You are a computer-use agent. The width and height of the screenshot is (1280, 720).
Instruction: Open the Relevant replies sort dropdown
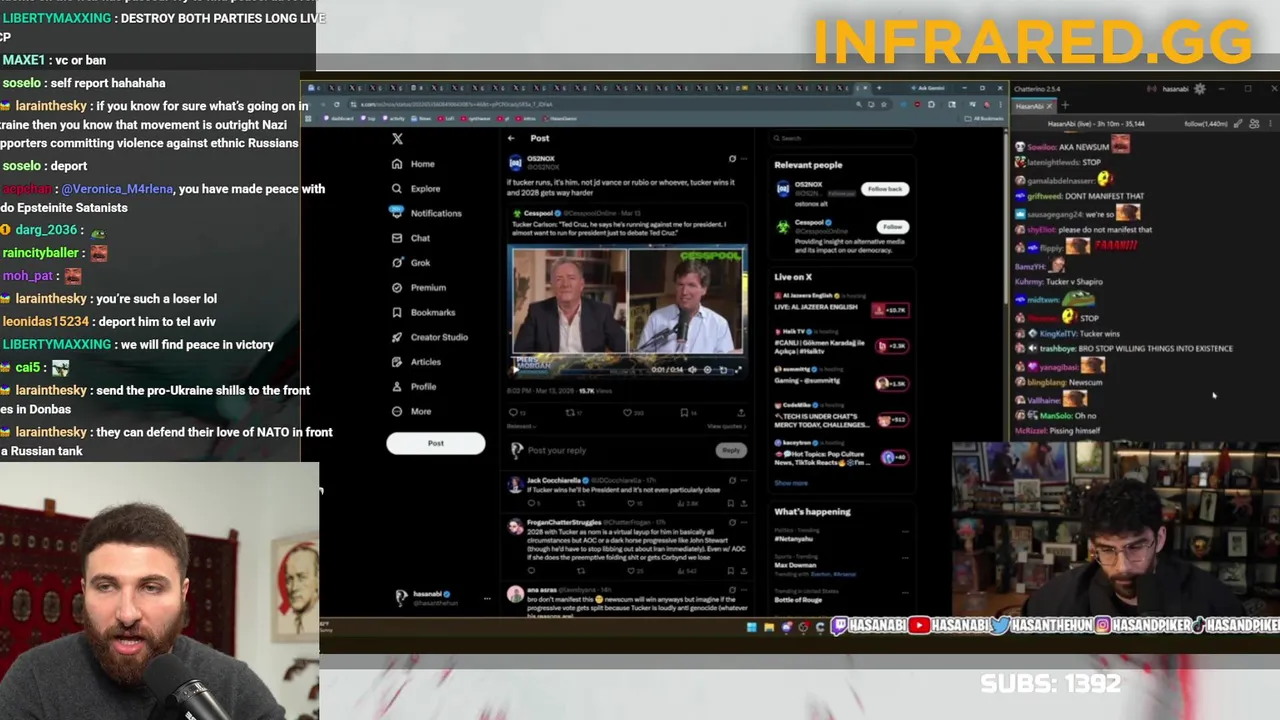pyautogui.click(x=521, y=426)
